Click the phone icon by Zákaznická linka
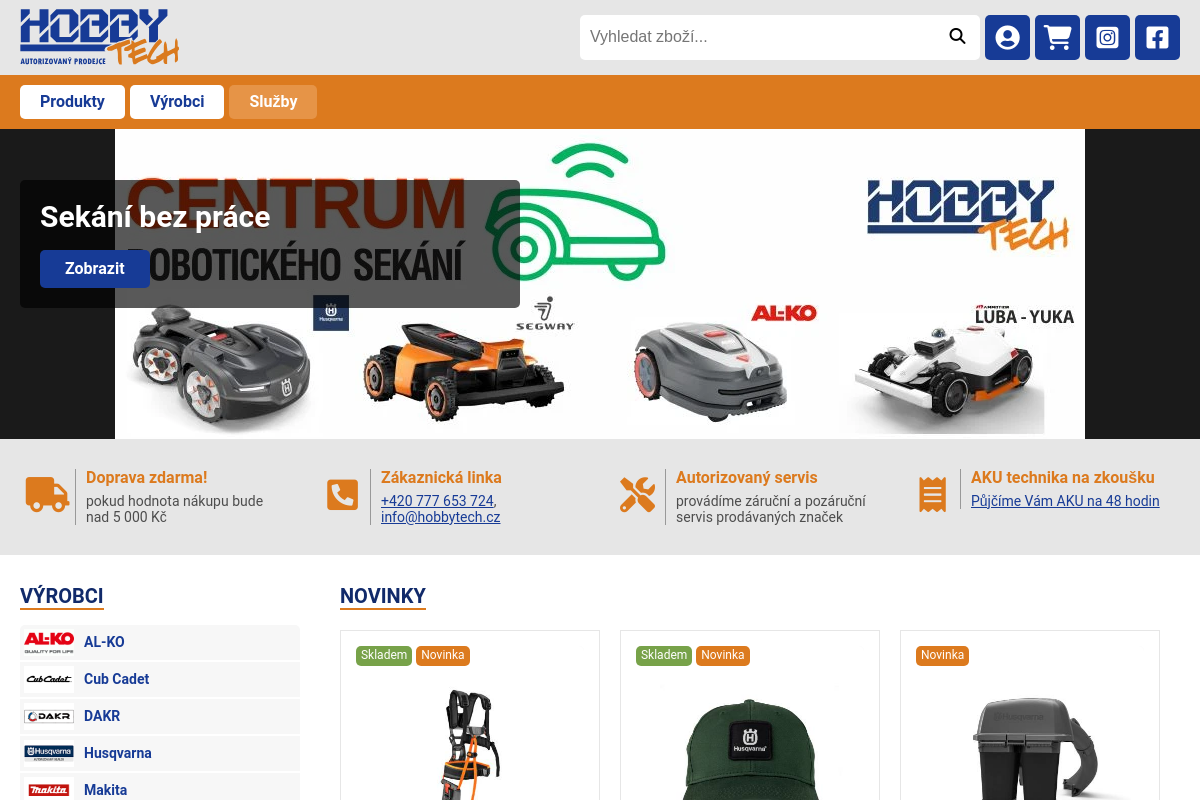This screenshot has width=1200, height=800. click(342, 495)
